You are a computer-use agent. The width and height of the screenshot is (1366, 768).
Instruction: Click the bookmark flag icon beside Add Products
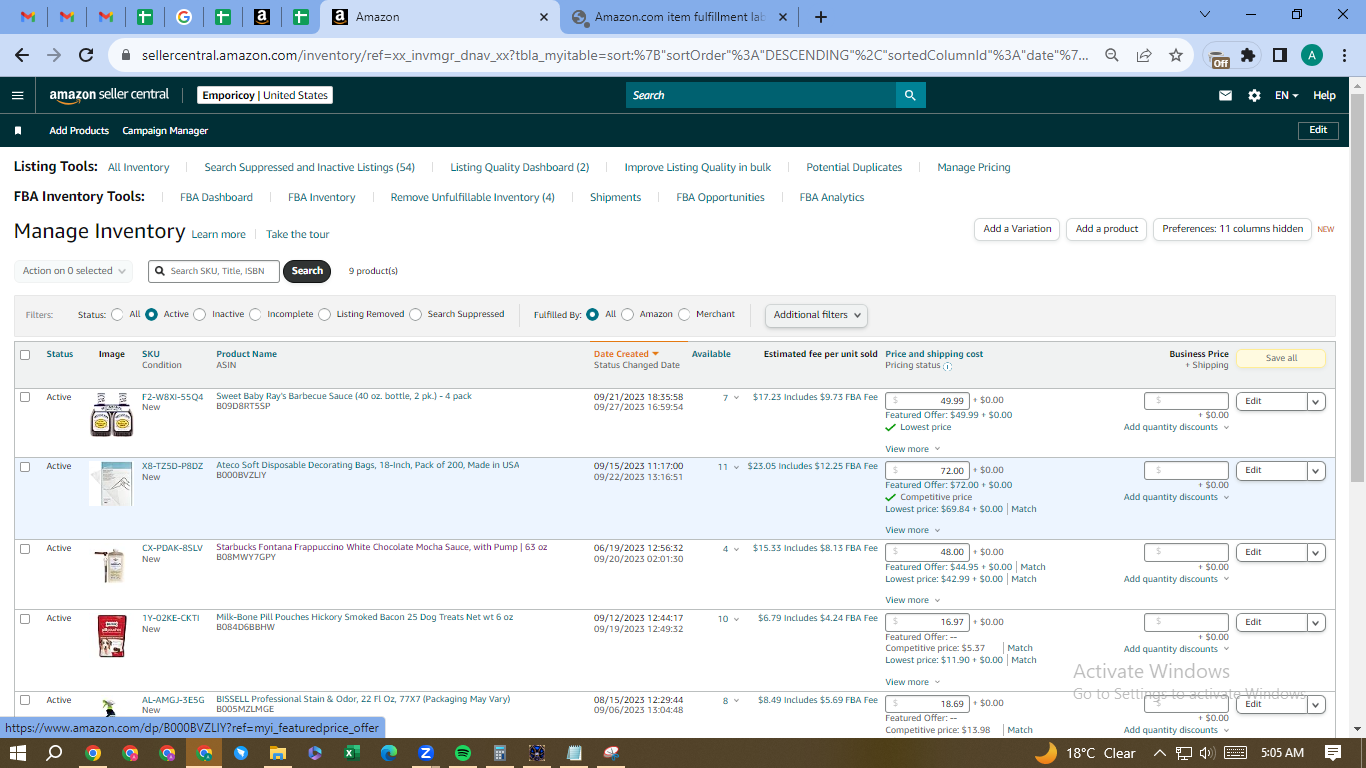tap(18, 131)
